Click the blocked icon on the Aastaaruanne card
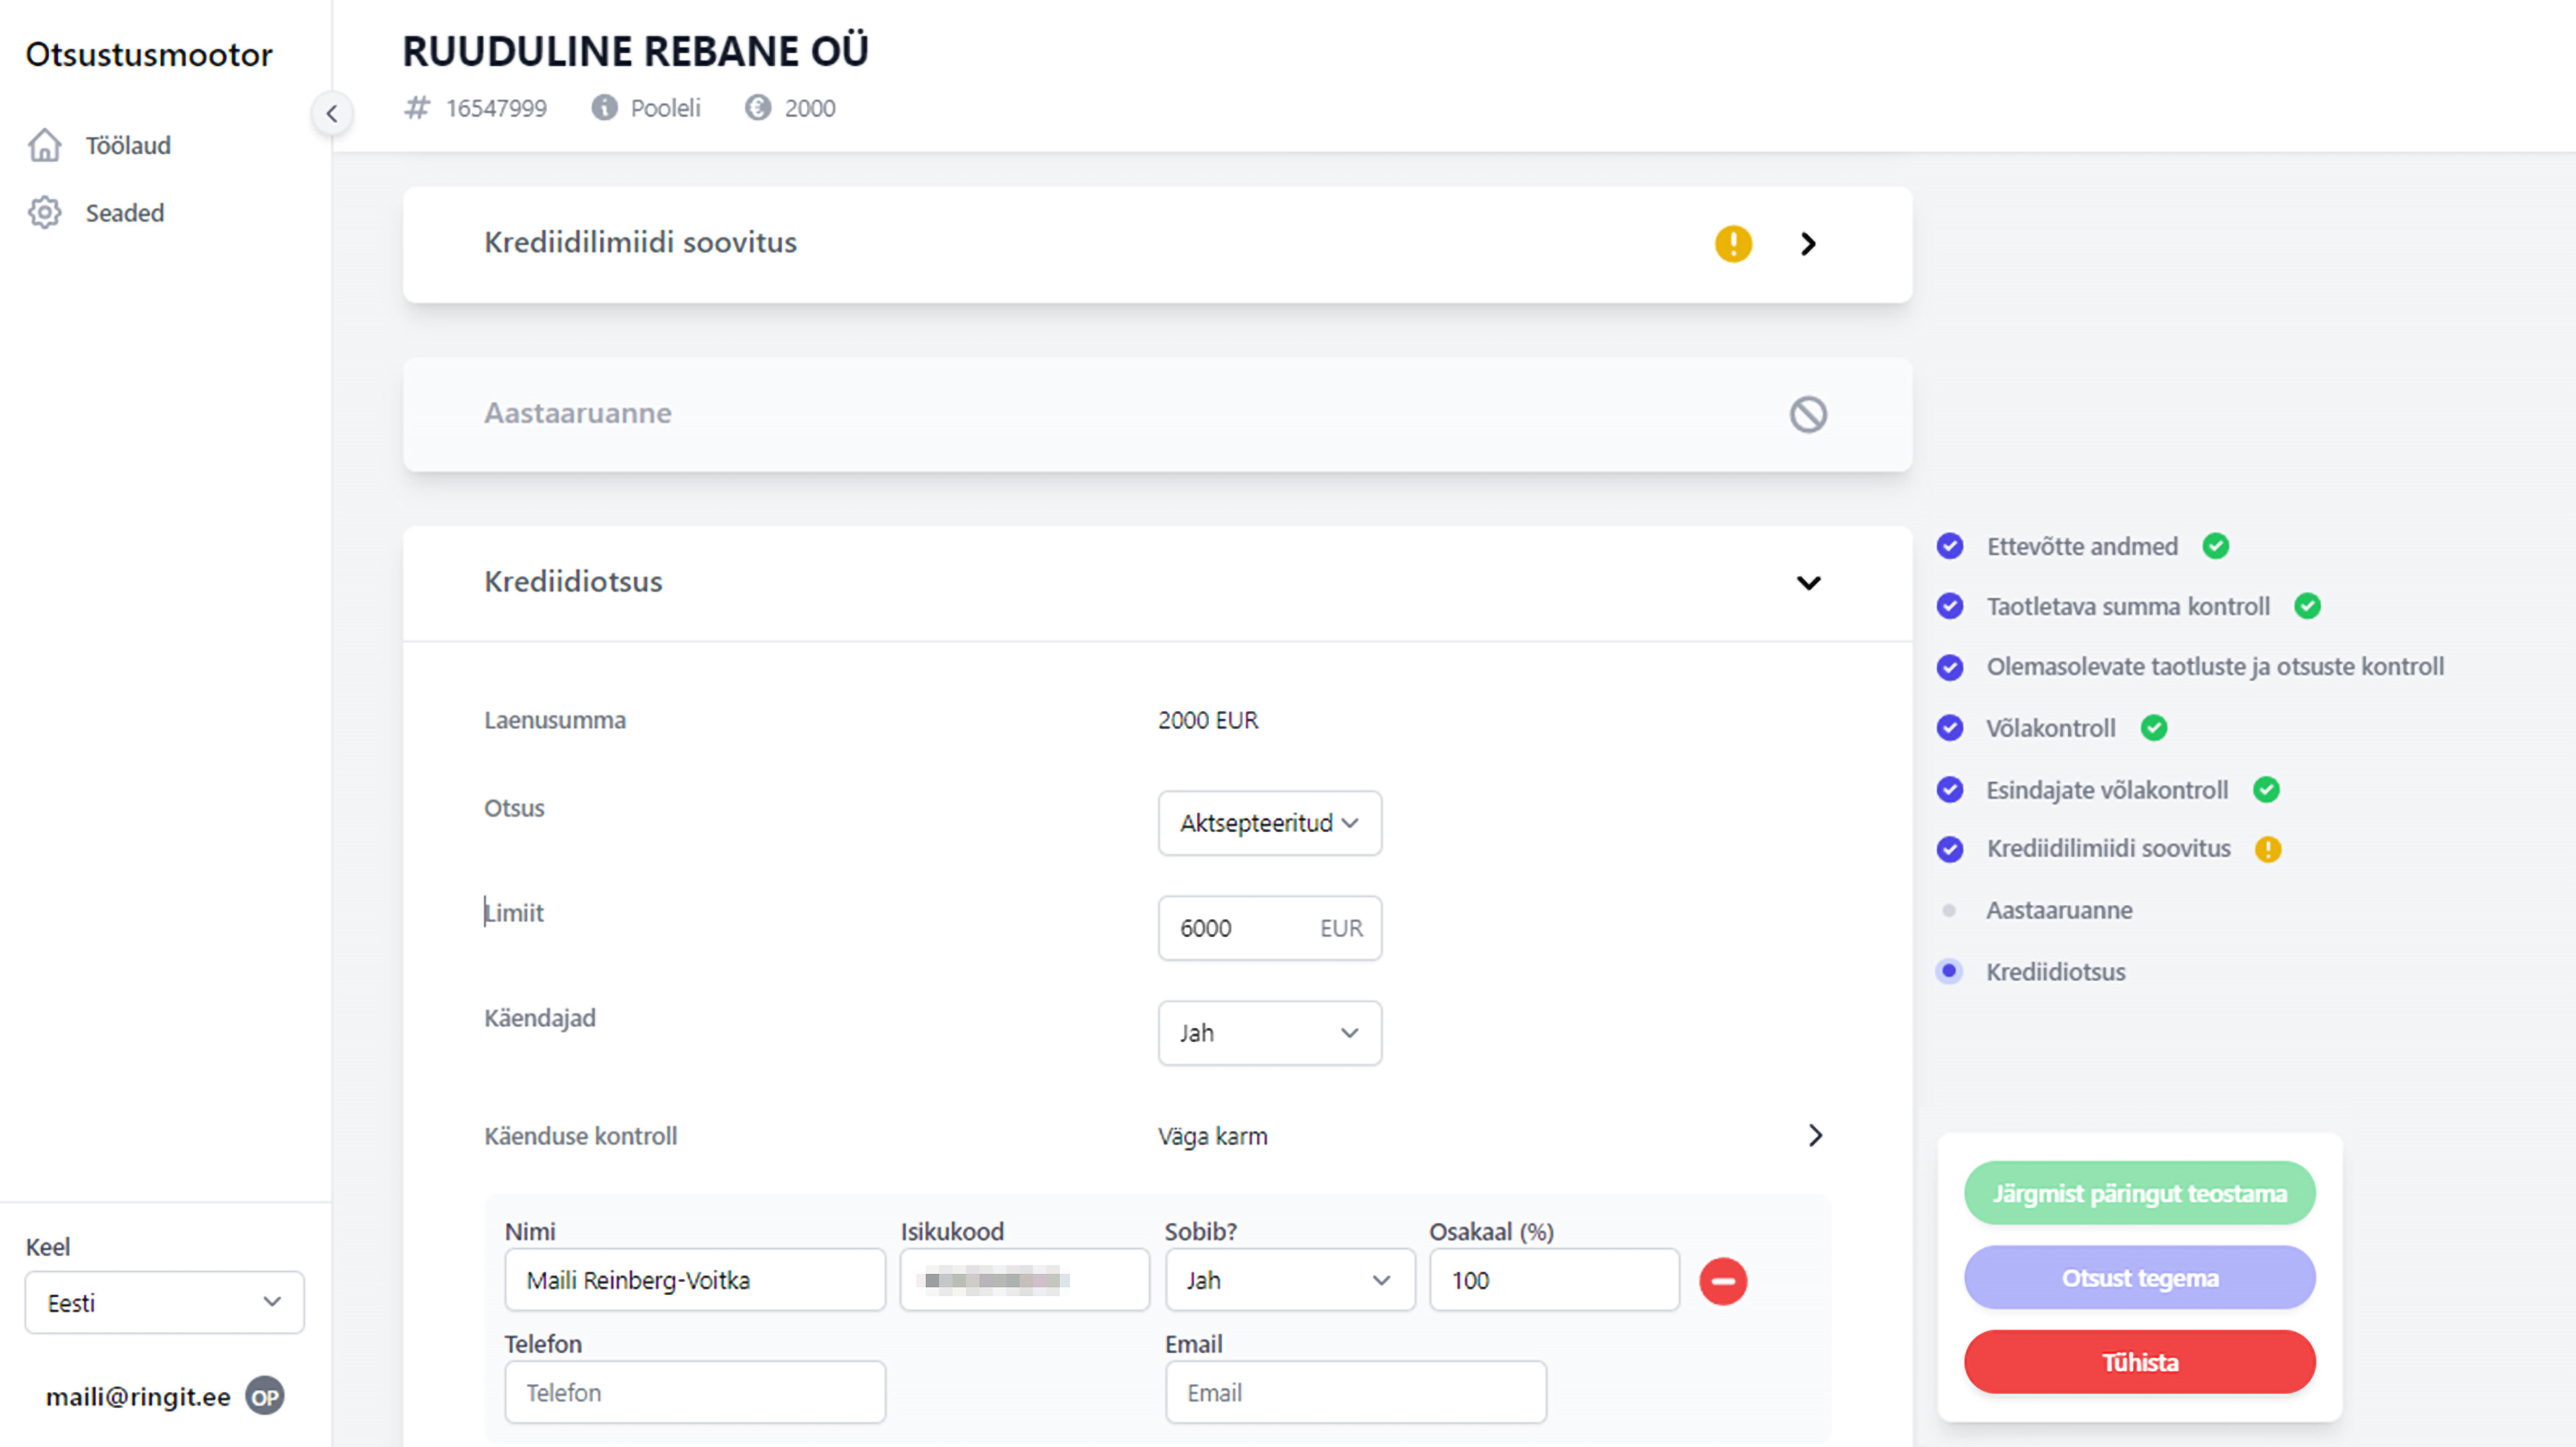The height and width of the screenshot is (1447, 2576). [x=1808, y=414]
